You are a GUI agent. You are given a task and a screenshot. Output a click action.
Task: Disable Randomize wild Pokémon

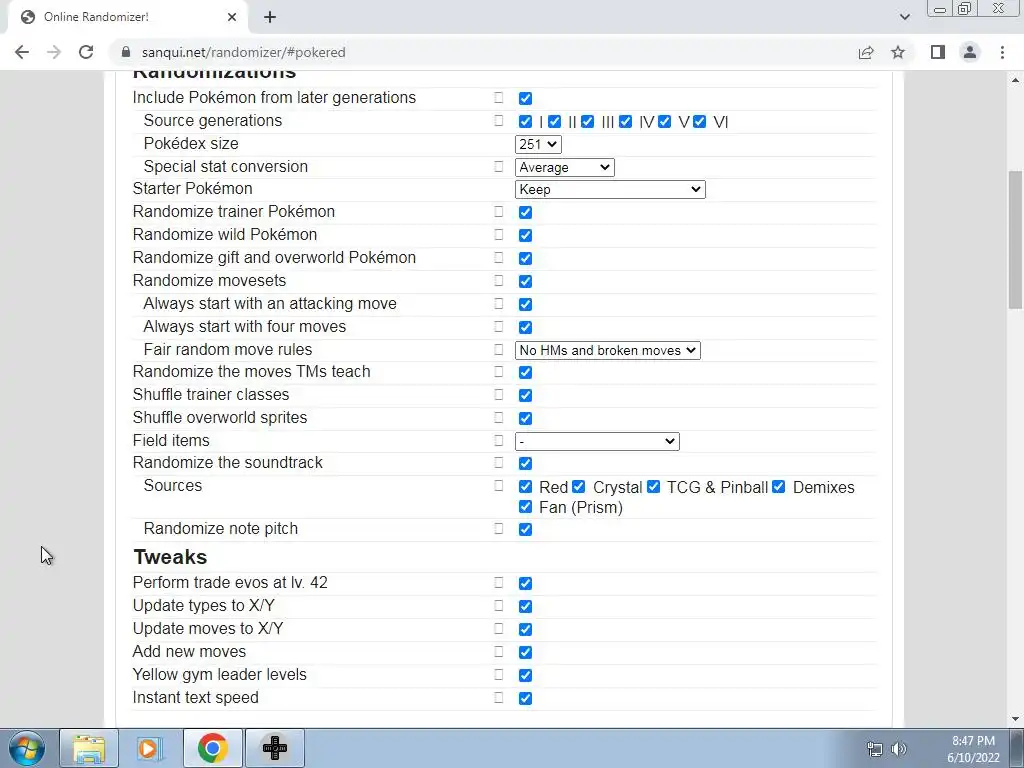pyautogui.click(x=525, y=236)
